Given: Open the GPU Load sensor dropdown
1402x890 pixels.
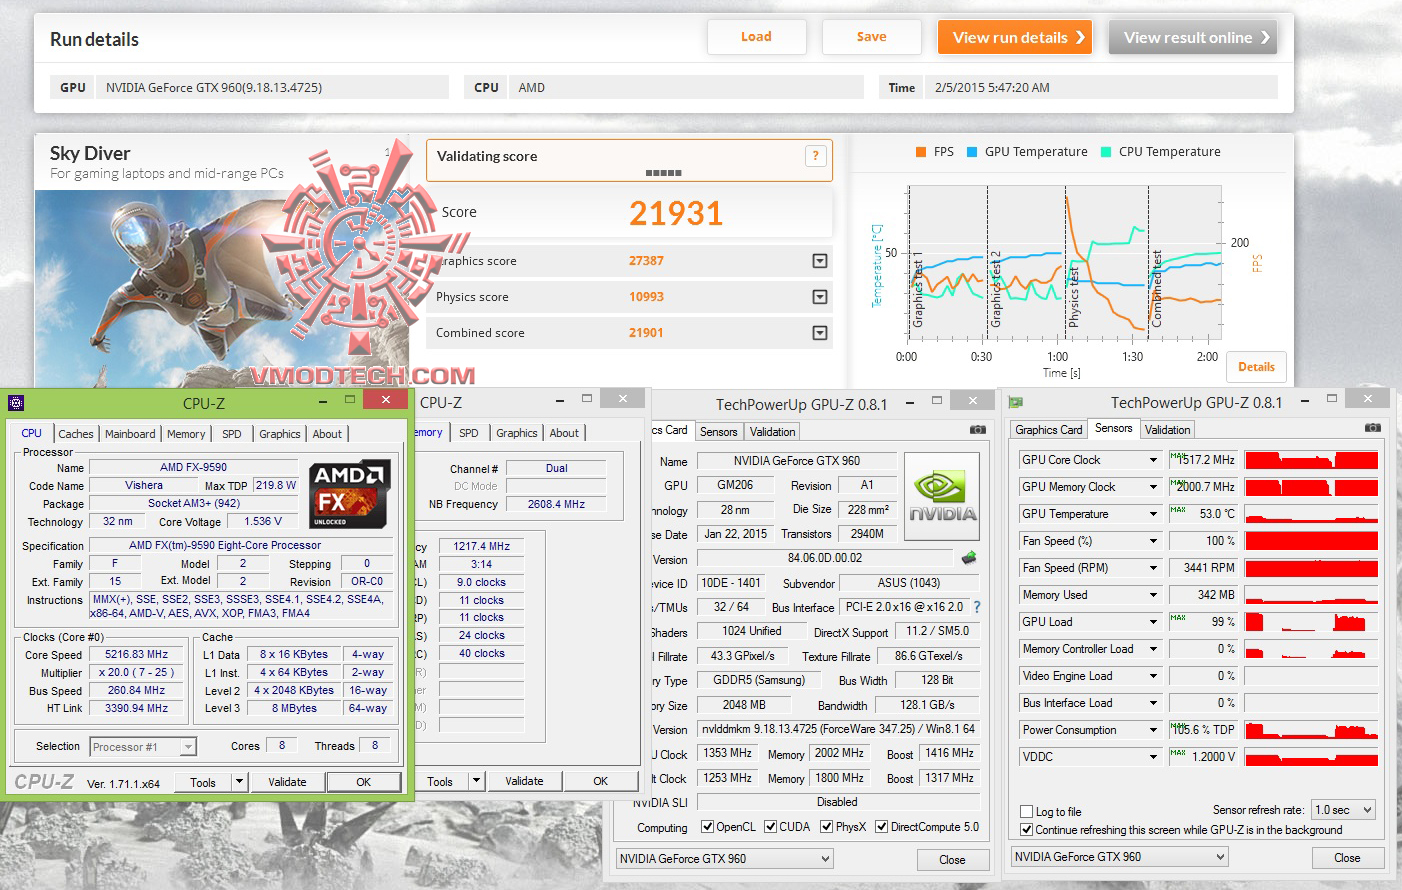Looking at the screenshot, I should pos(1153,622).
